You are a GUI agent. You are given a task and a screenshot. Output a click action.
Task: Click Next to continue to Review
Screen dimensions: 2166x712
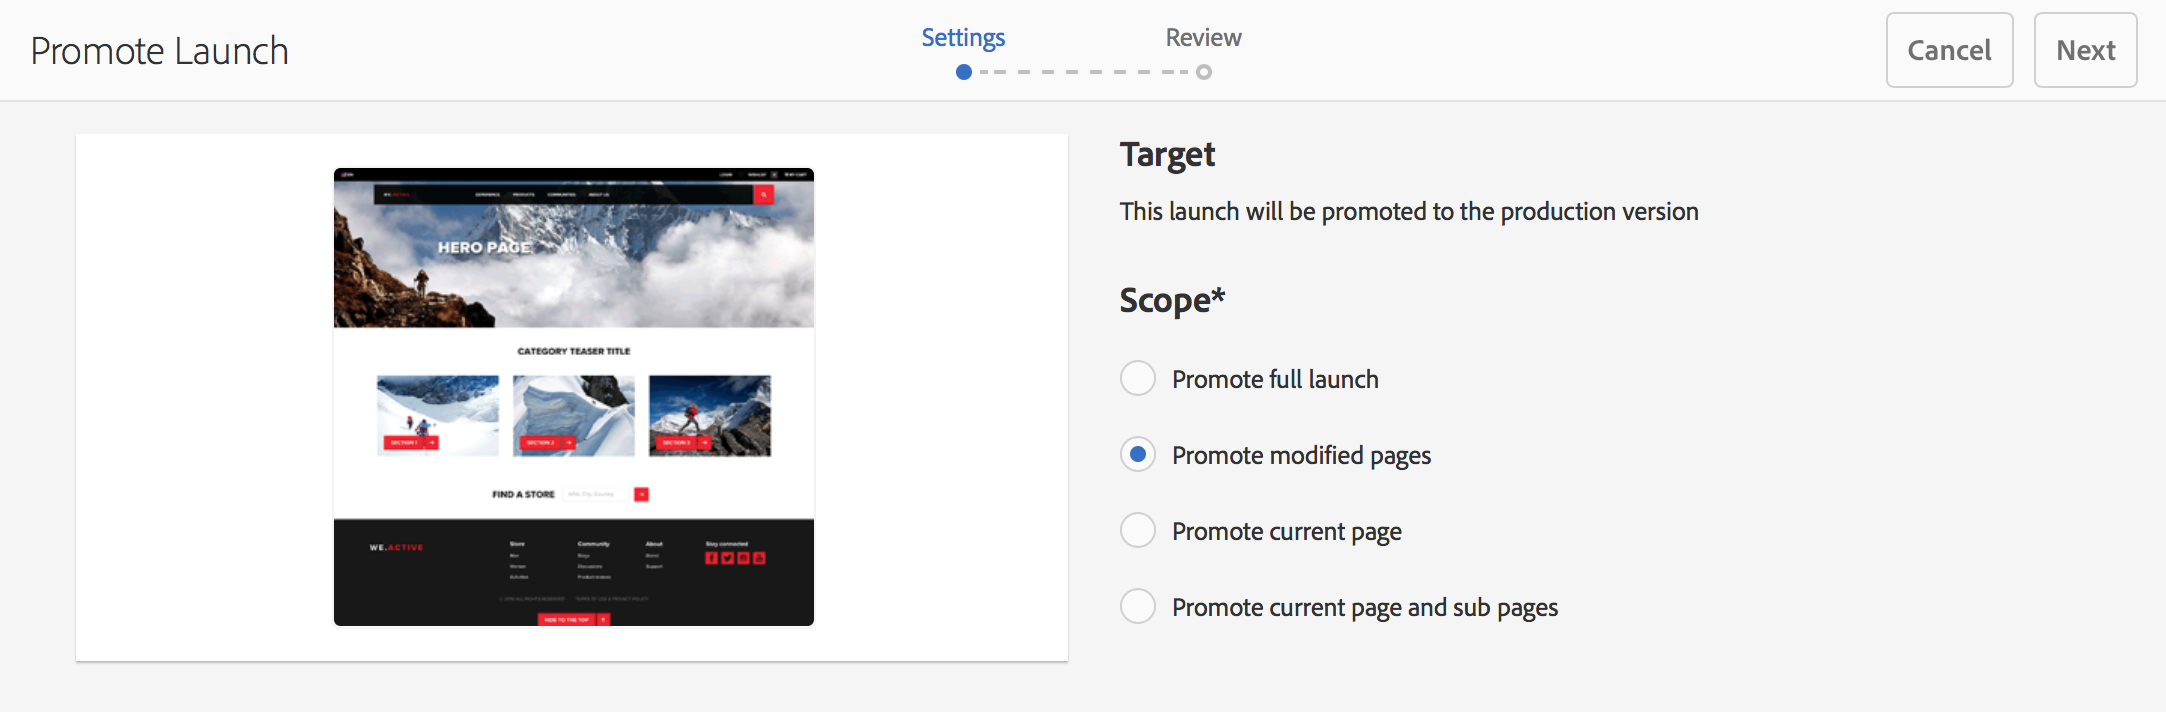[x=2085, y=50]
